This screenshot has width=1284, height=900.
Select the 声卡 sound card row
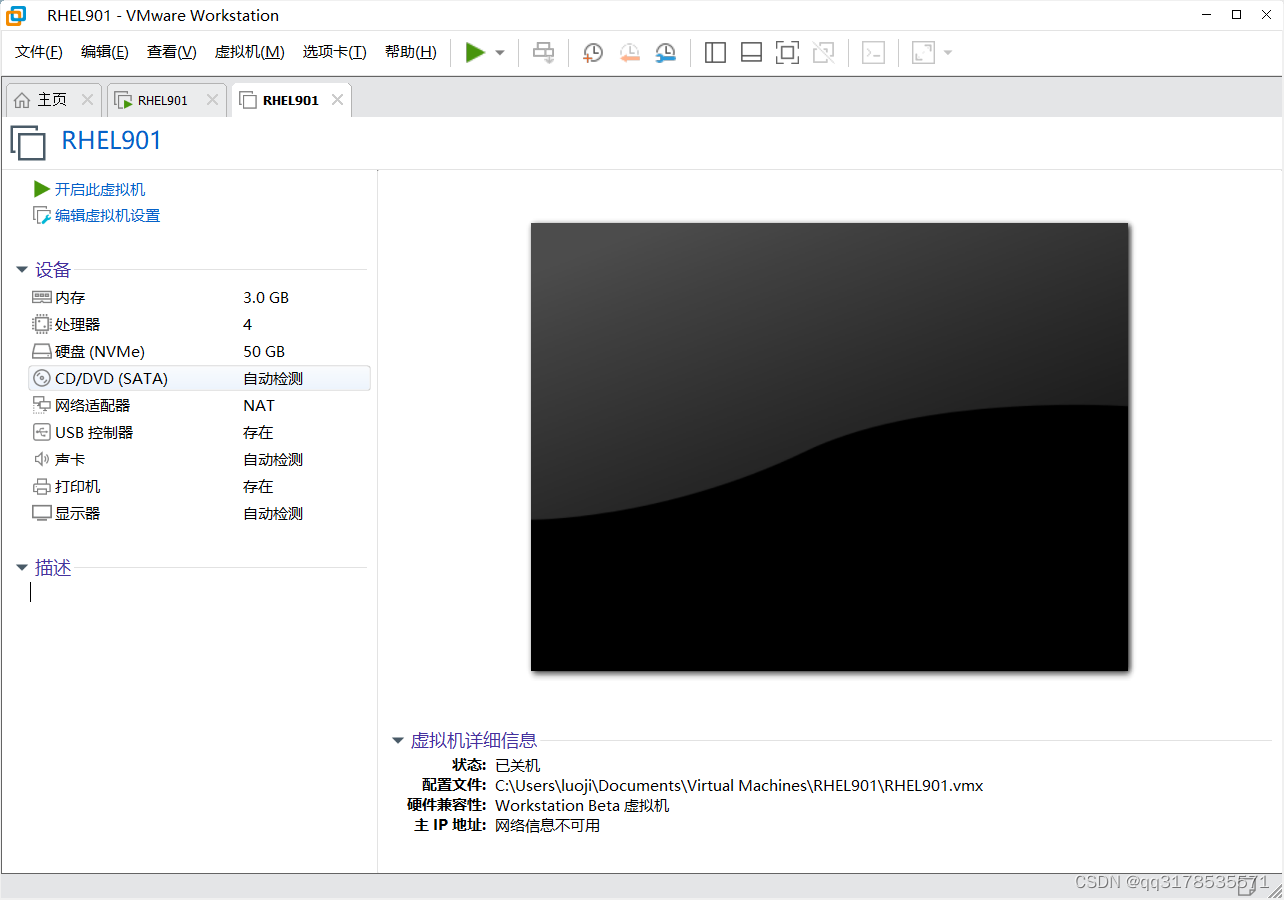pyautogui.click(x=200, y=459)
